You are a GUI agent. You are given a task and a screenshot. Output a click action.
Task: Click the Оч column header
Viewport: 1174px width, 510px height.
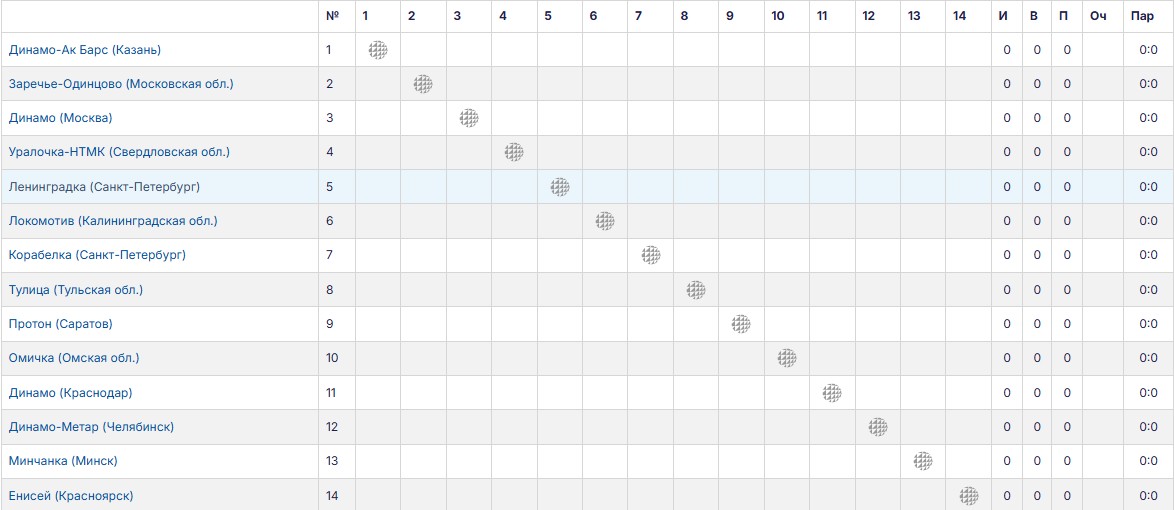coord(1098,16)
